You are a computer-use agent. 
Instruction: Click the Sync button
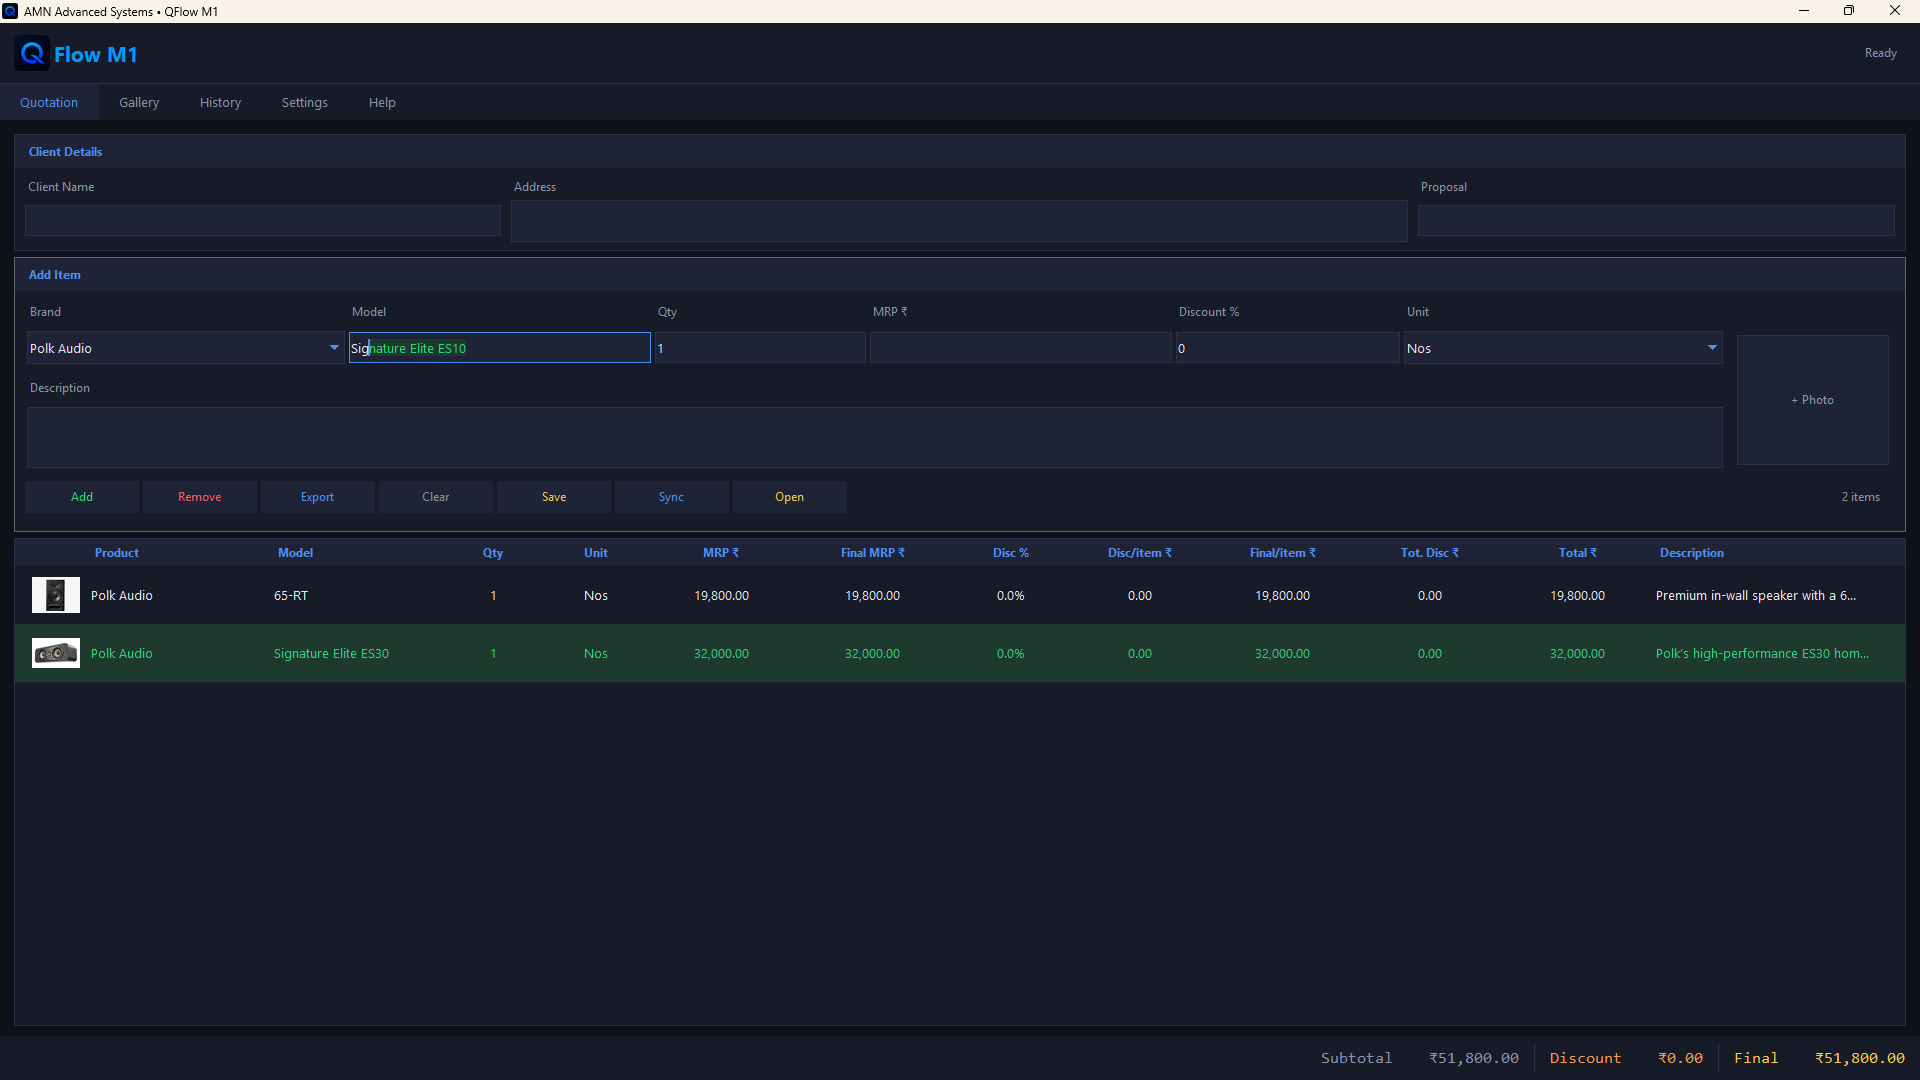coord(672,497)
